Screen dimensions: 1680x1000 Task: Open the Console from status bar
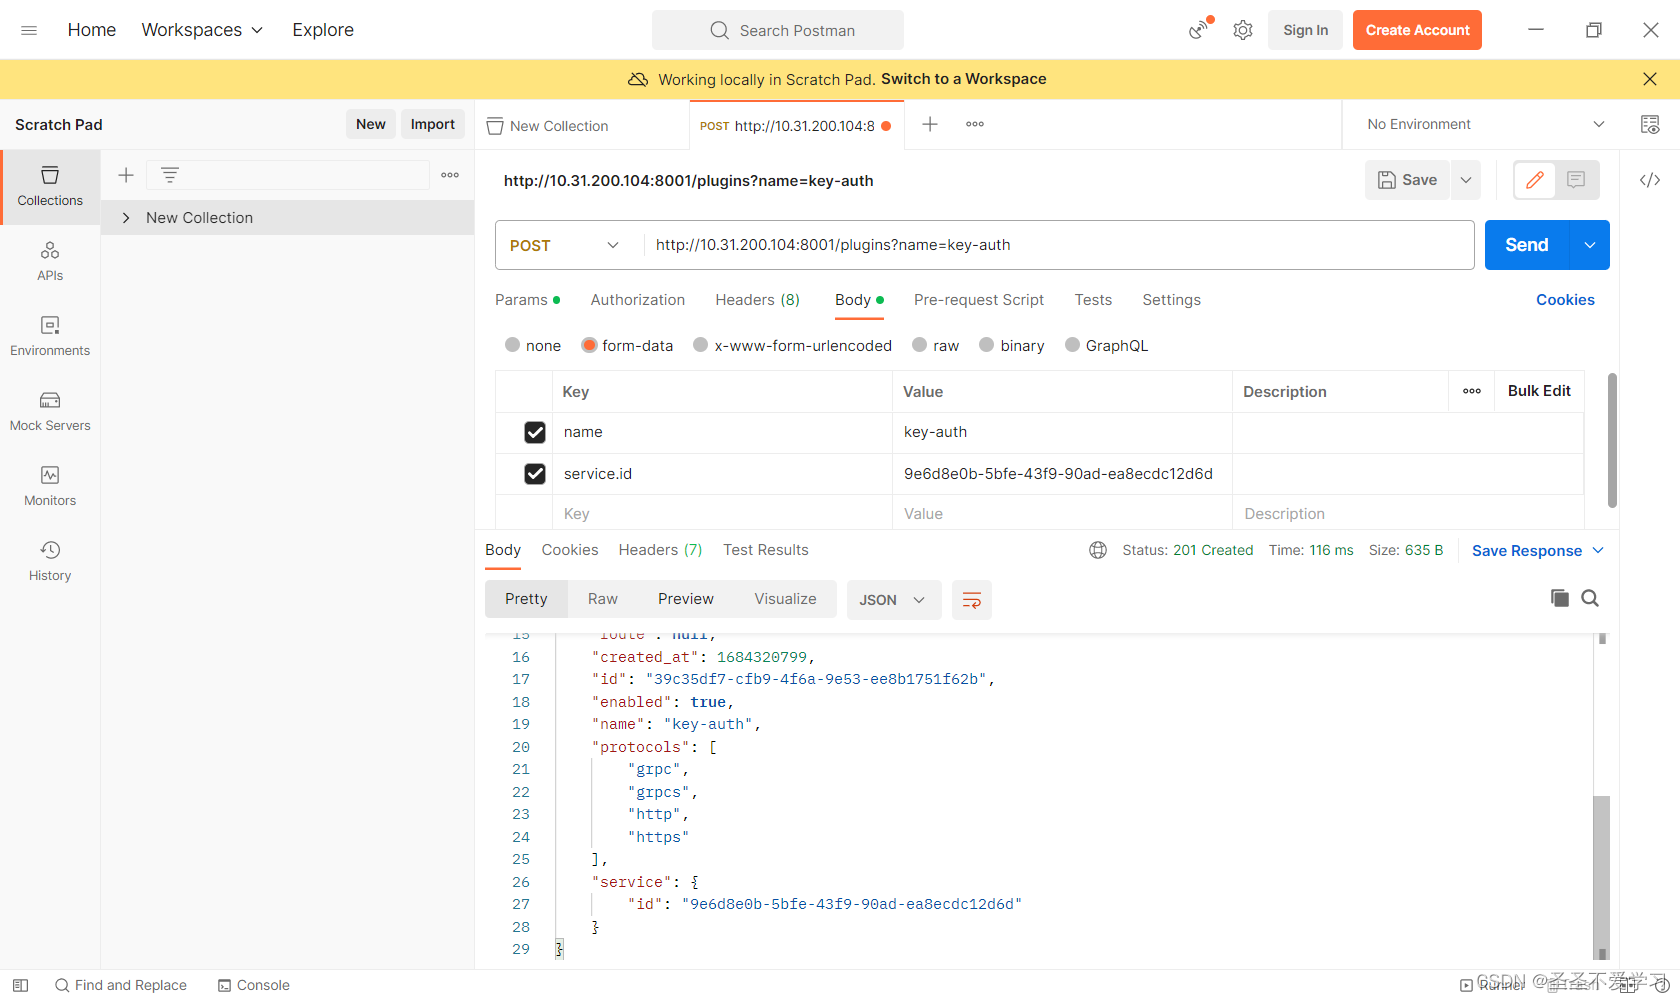point(254,985)
